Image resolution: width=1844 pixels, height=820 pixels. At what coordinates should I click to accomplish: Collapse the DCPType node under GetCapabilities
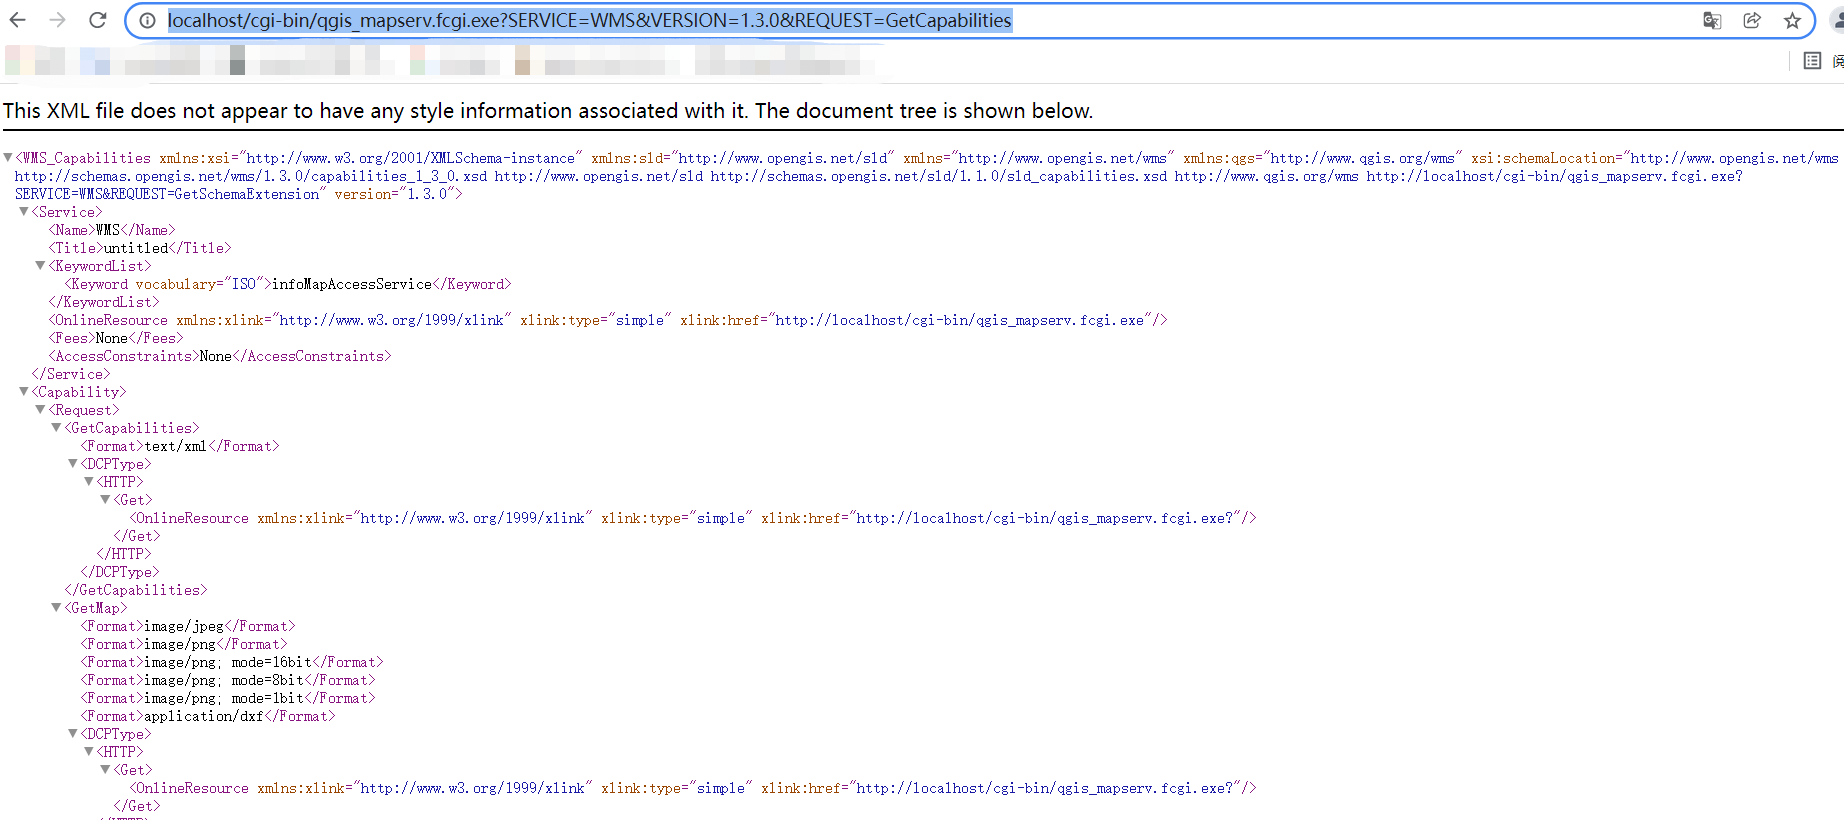(72, 463)
